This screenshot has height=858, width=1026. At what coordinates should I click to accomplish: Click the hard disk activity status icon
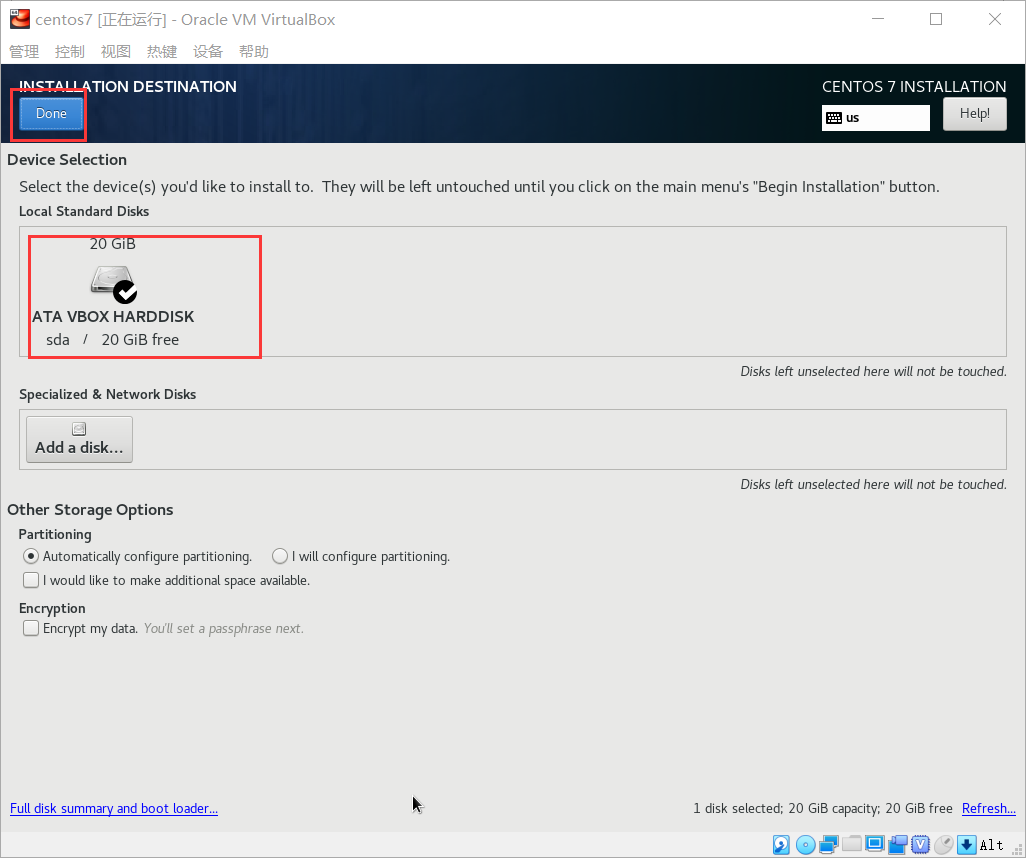point(781,845)
